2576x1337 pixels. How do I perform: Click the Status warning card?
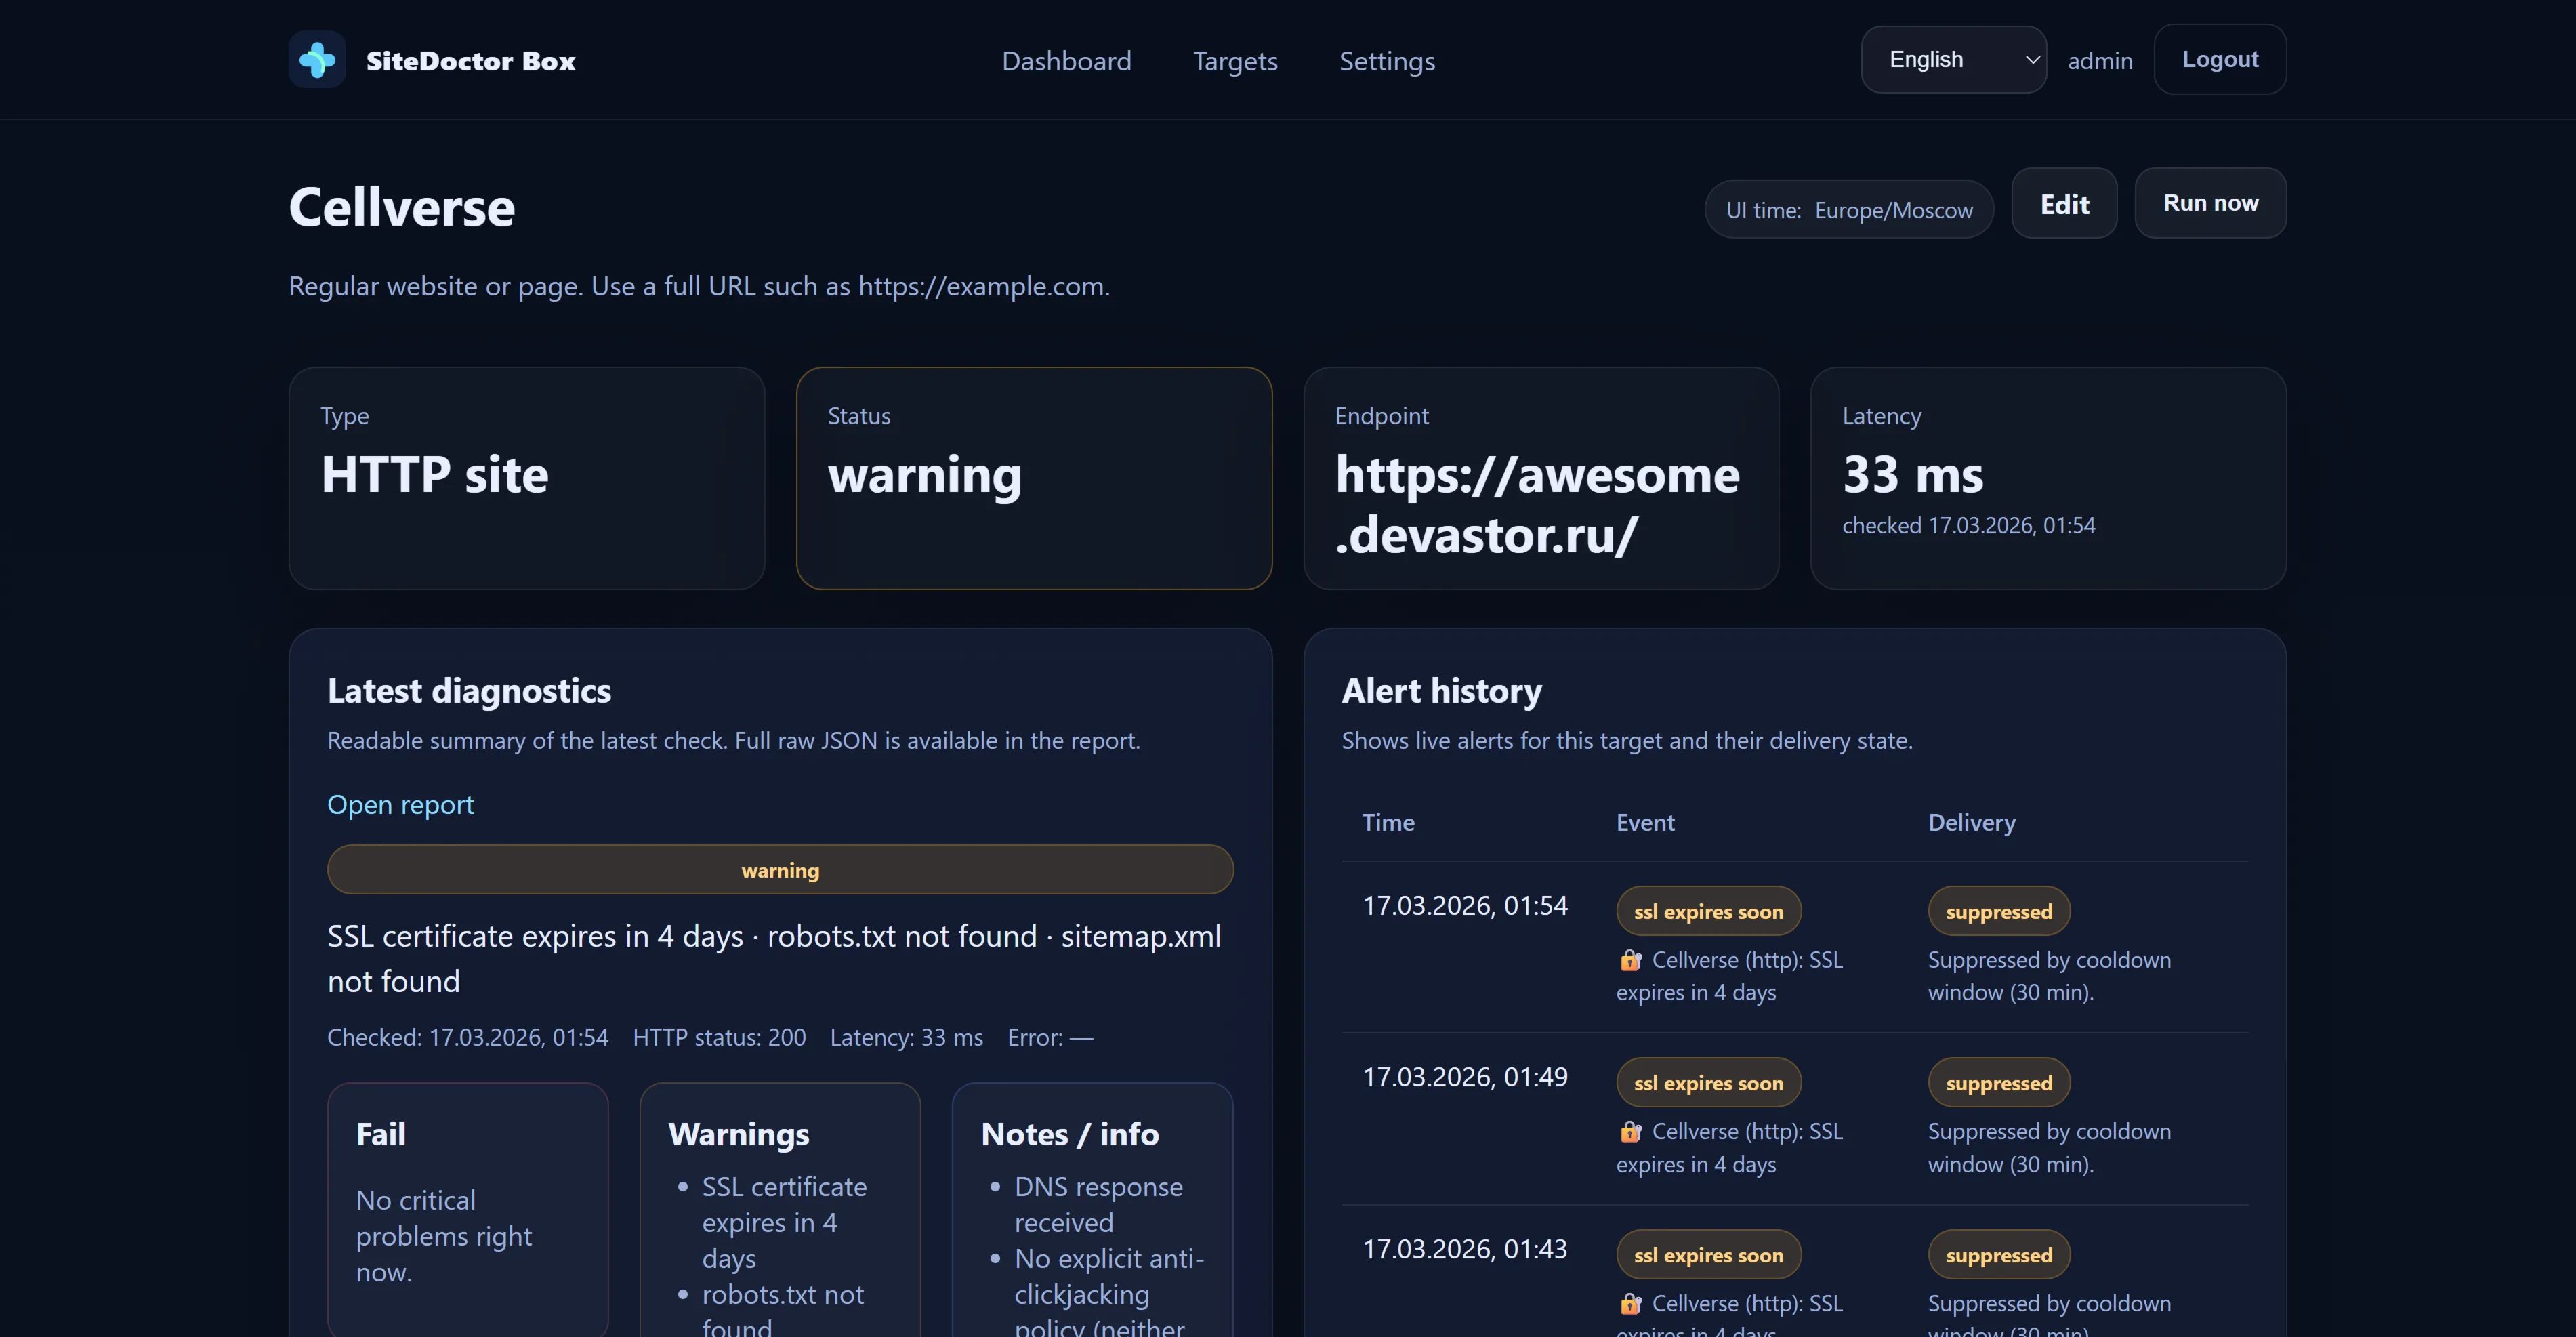(1033, 478)
